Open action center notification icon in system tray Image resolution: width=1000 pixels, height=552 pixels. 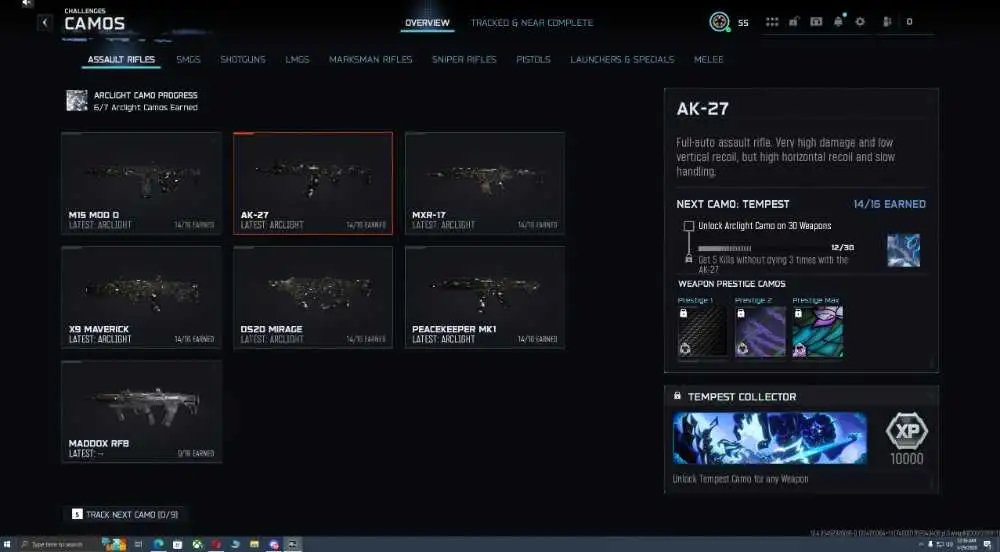(x=987, y=544)
